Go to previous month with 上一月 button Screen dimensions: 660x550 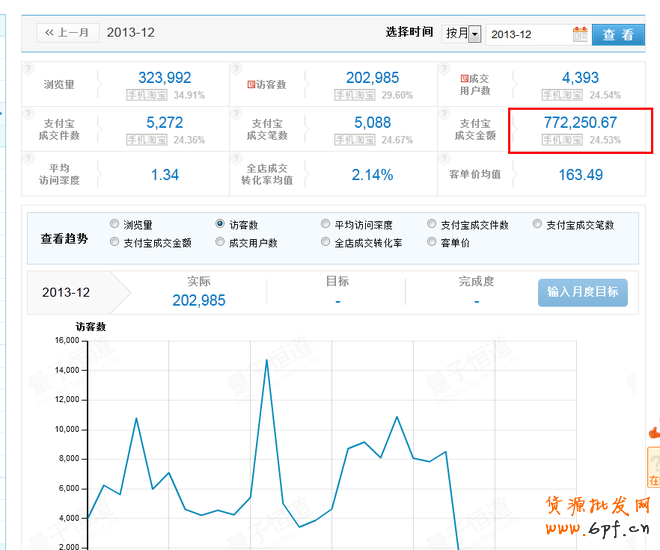point(67,33)
